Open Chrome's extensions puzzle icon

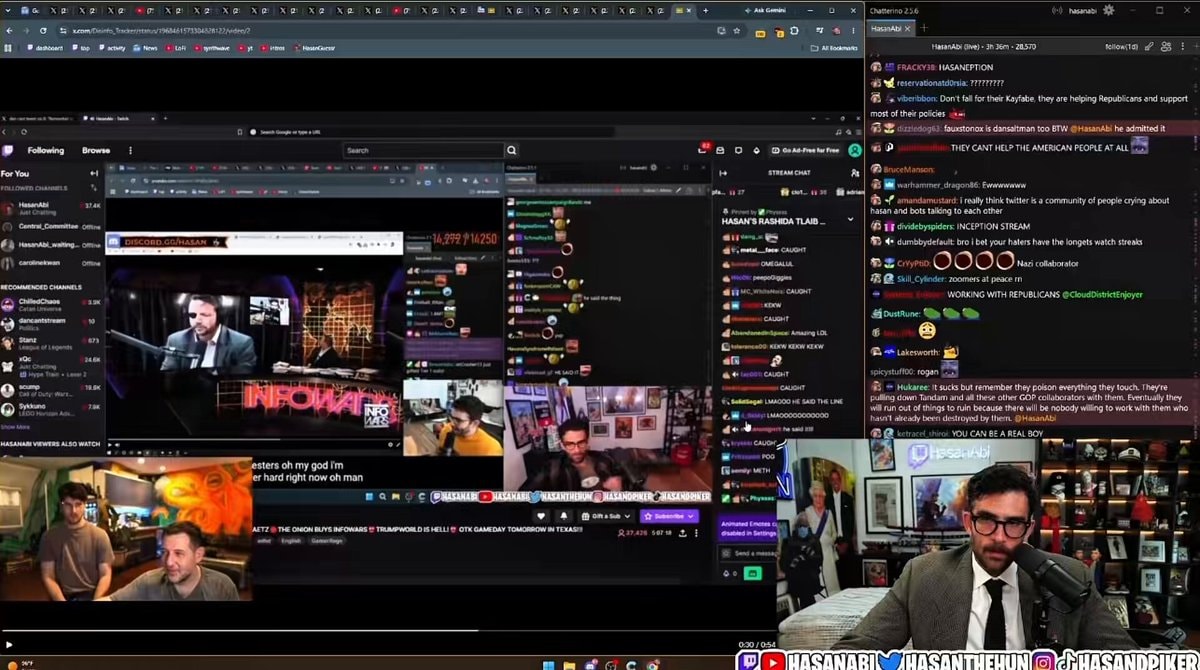[x=794, y=31]
